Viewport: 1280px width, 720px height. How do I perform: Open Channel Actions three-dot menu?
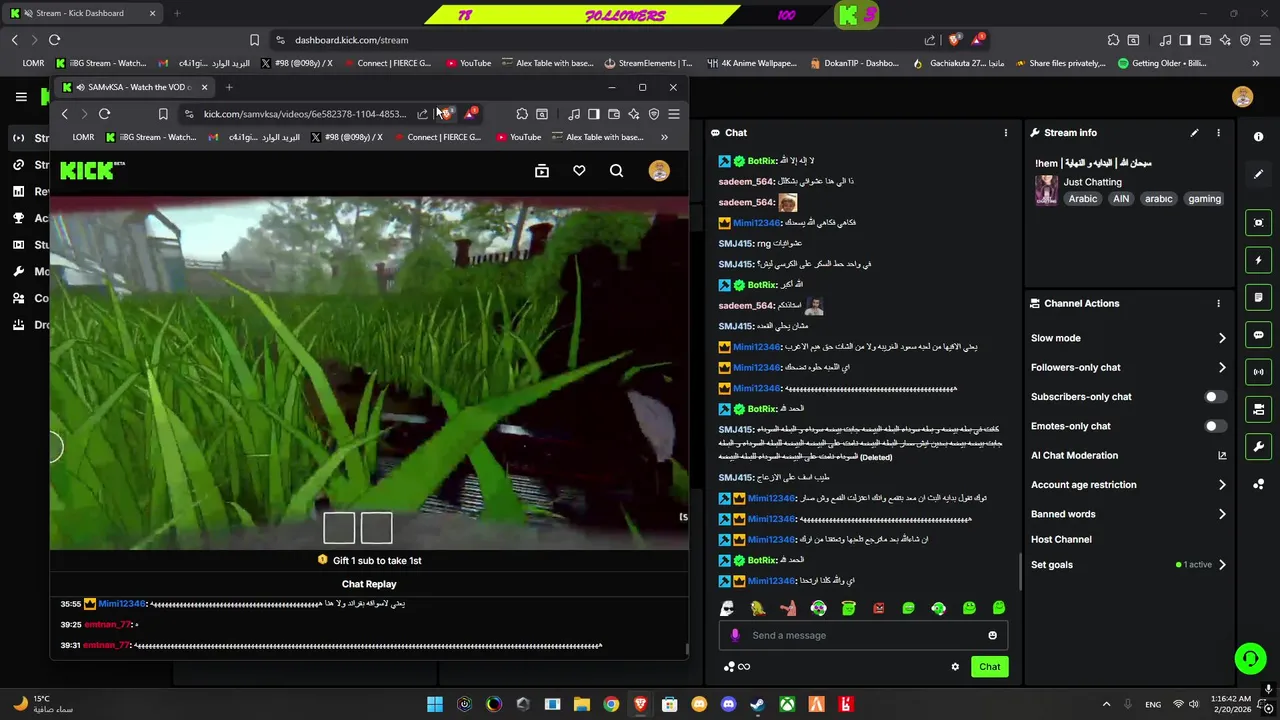click(x=1218, y=303)
